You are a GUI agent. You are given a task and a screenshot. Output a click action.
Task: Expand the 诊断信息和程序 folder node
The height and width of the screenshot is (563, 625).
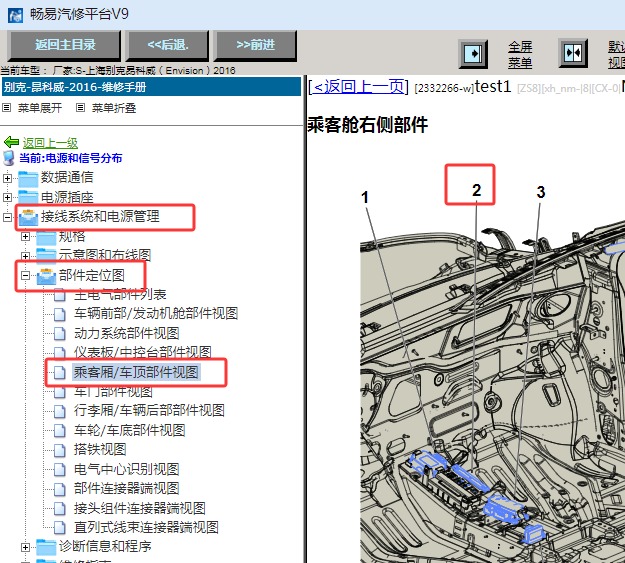pyautogui.click(x=25, y=547)
